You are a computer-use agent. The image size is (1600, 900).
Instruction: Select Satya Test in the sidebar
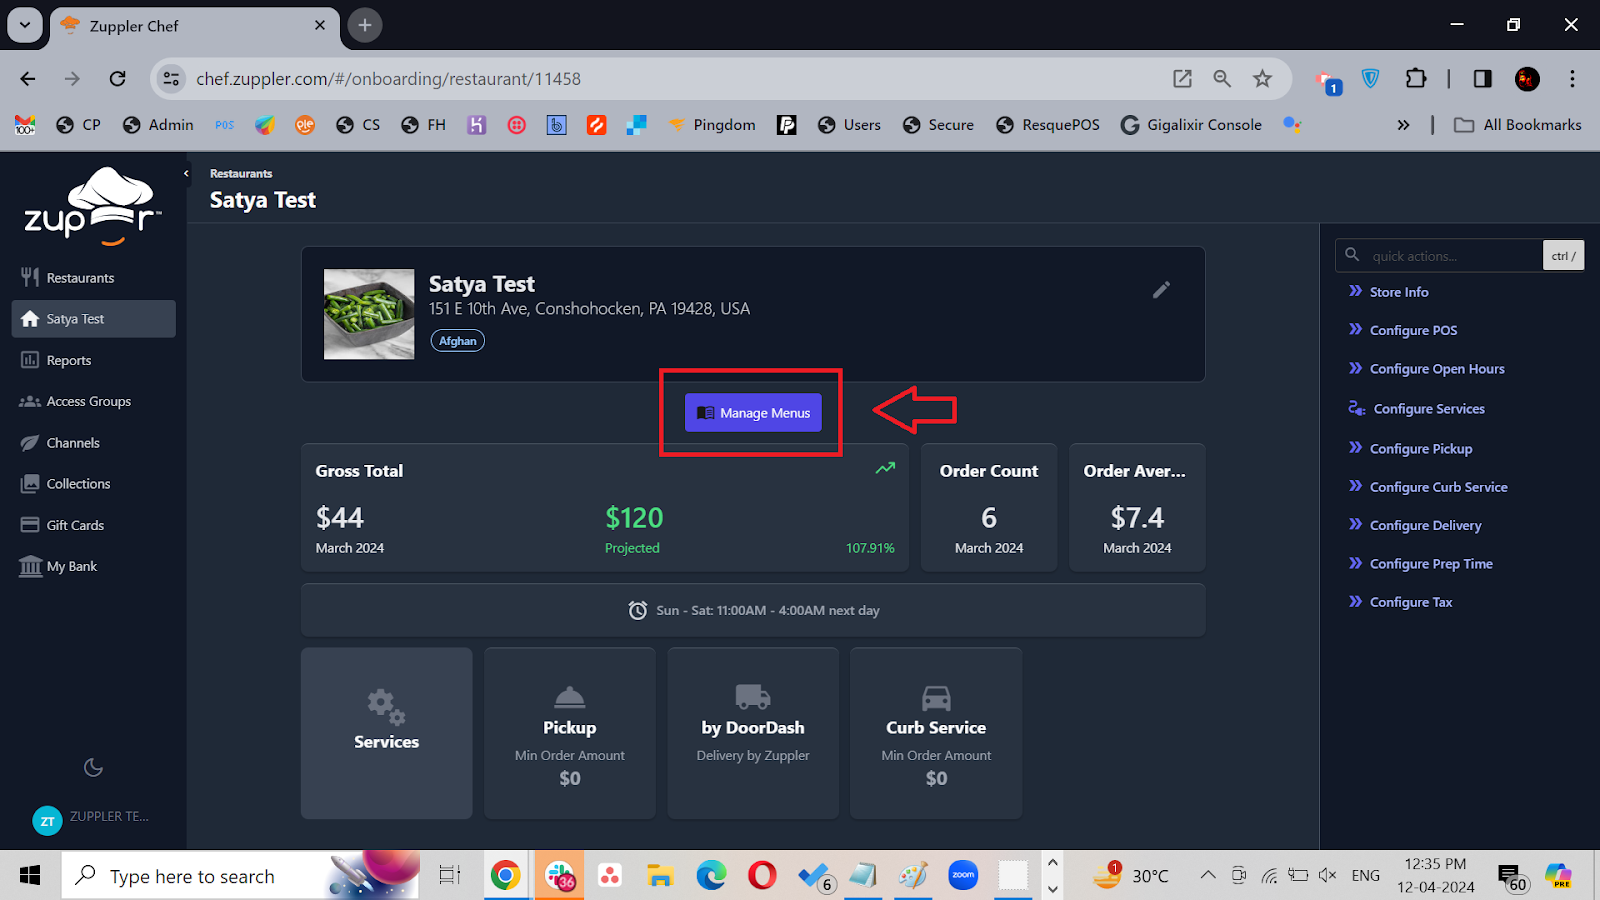(x=94, y=319)
